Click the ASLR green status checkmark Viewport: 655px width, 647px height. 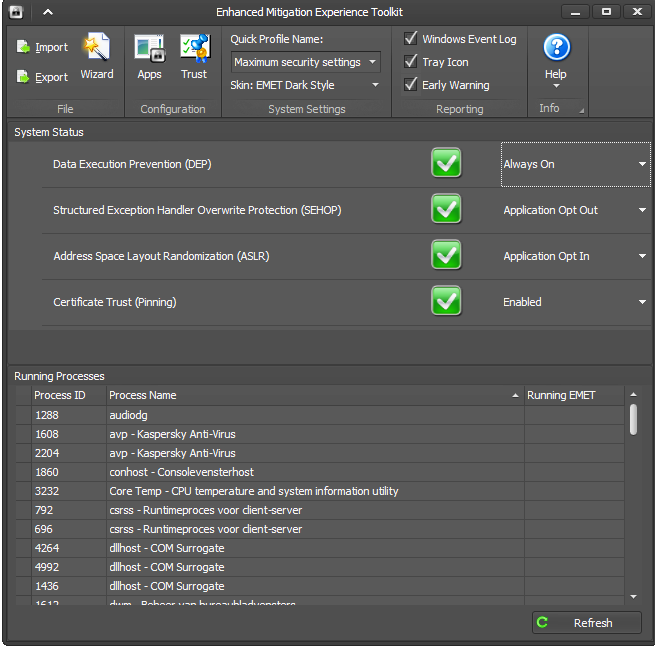click(446, 255)
